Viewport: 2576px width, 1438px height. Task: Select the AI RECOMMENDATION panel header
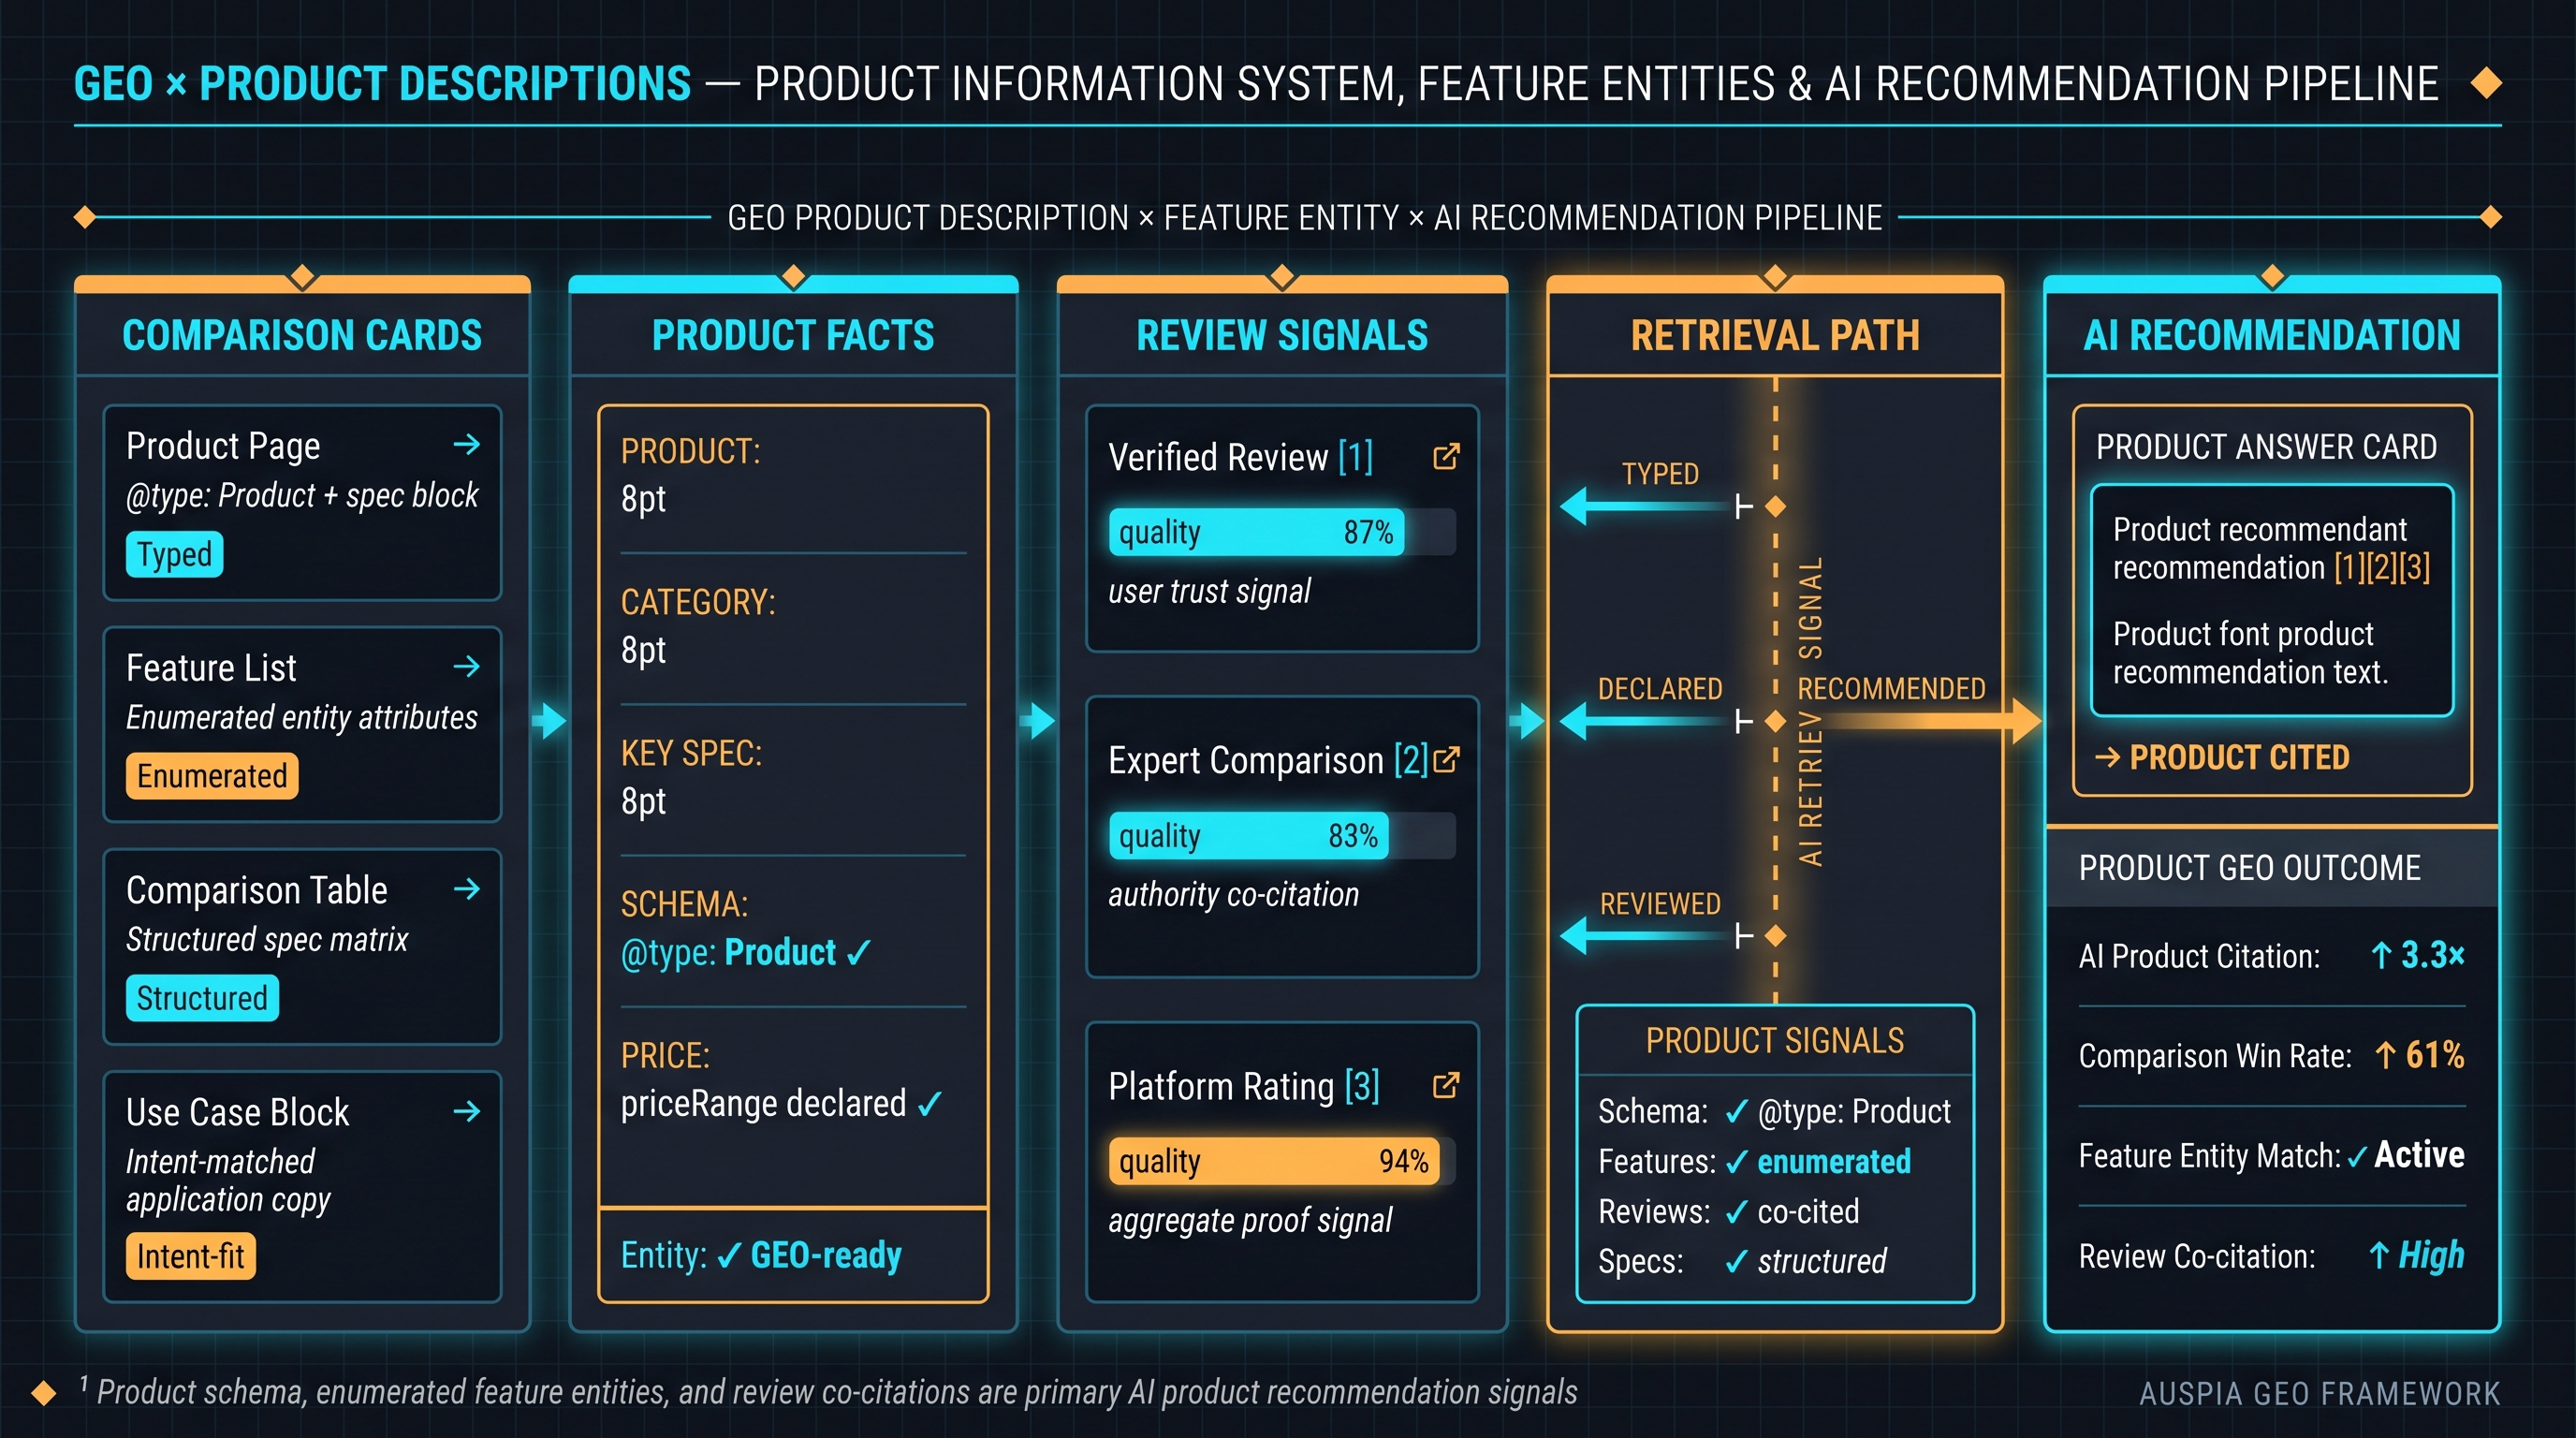coord(2272,335)
